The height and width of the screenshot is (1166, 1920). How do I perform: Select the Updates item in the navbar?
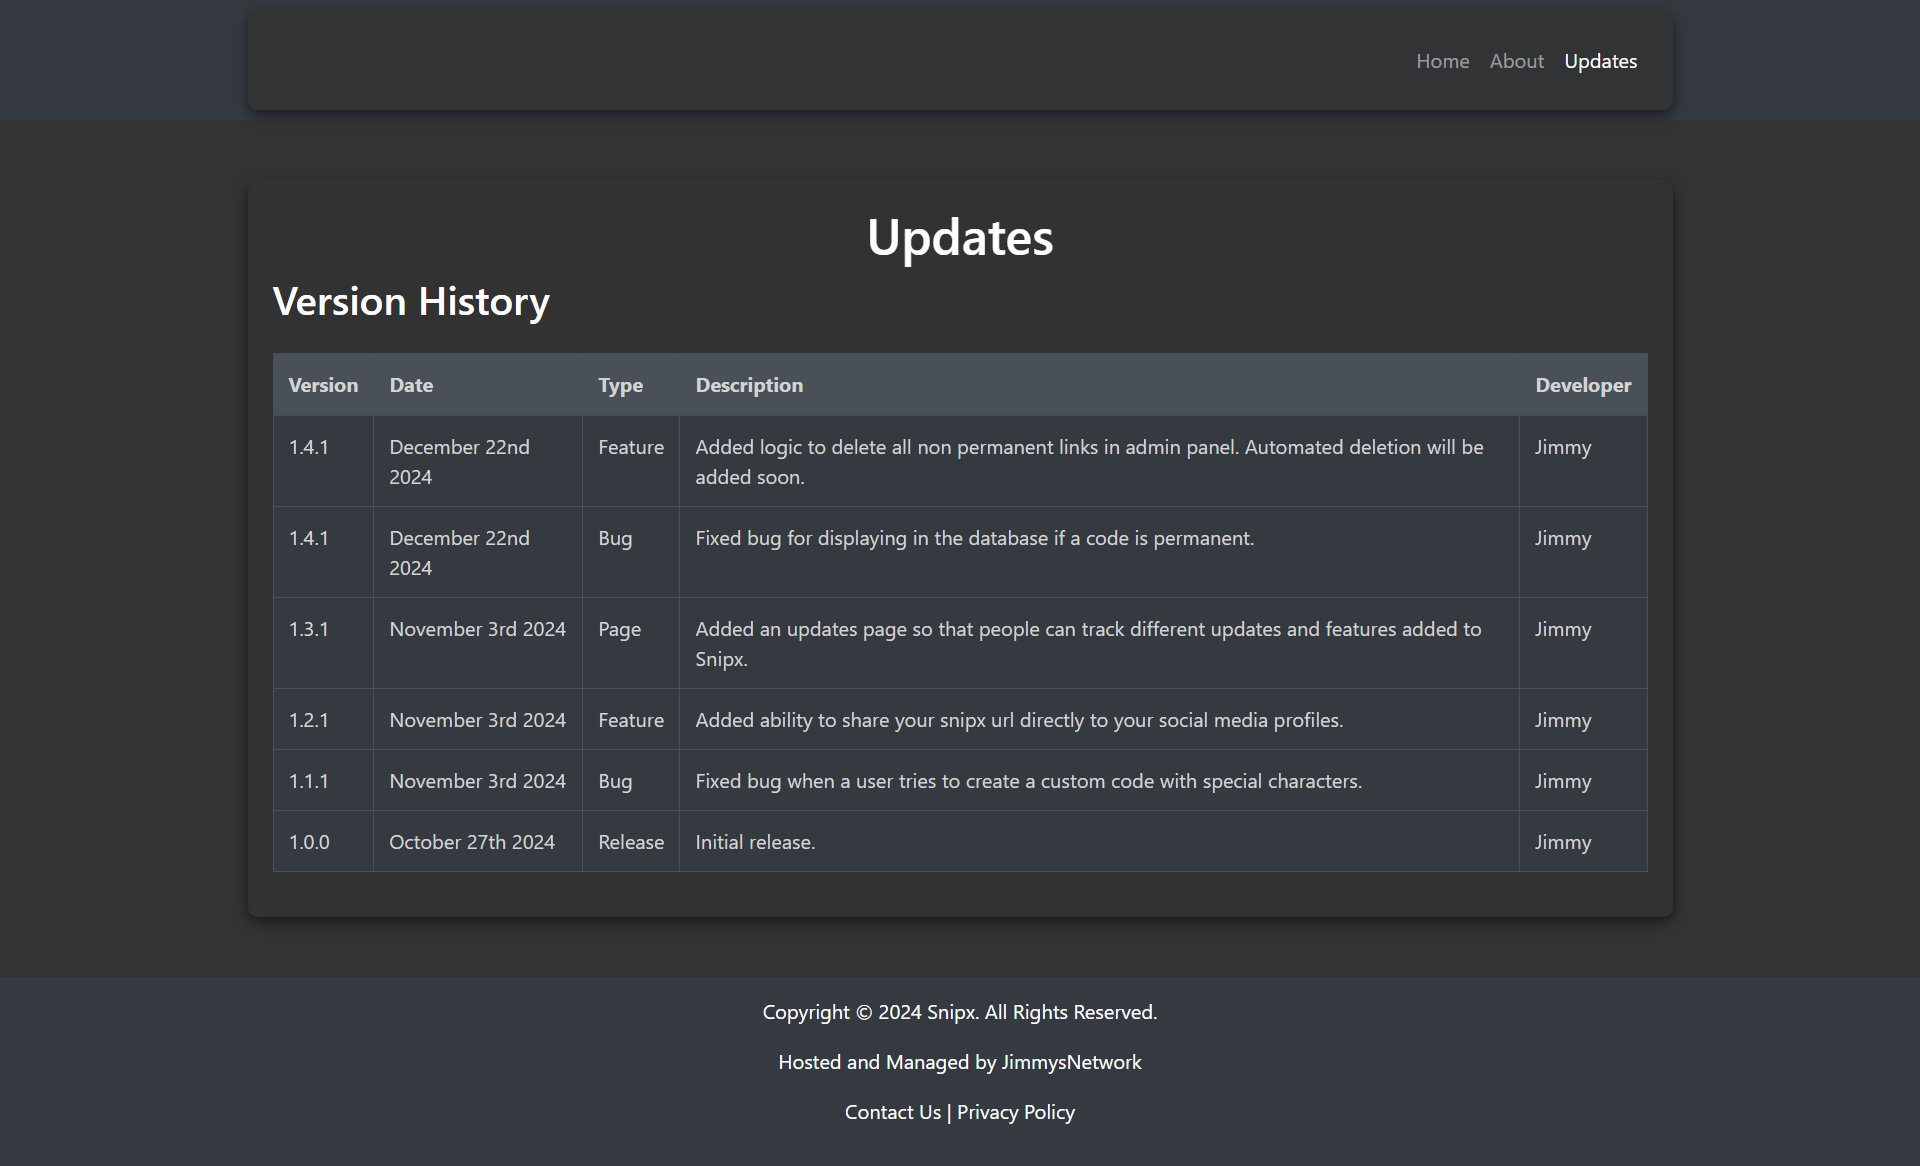[x=1600, y=61]
